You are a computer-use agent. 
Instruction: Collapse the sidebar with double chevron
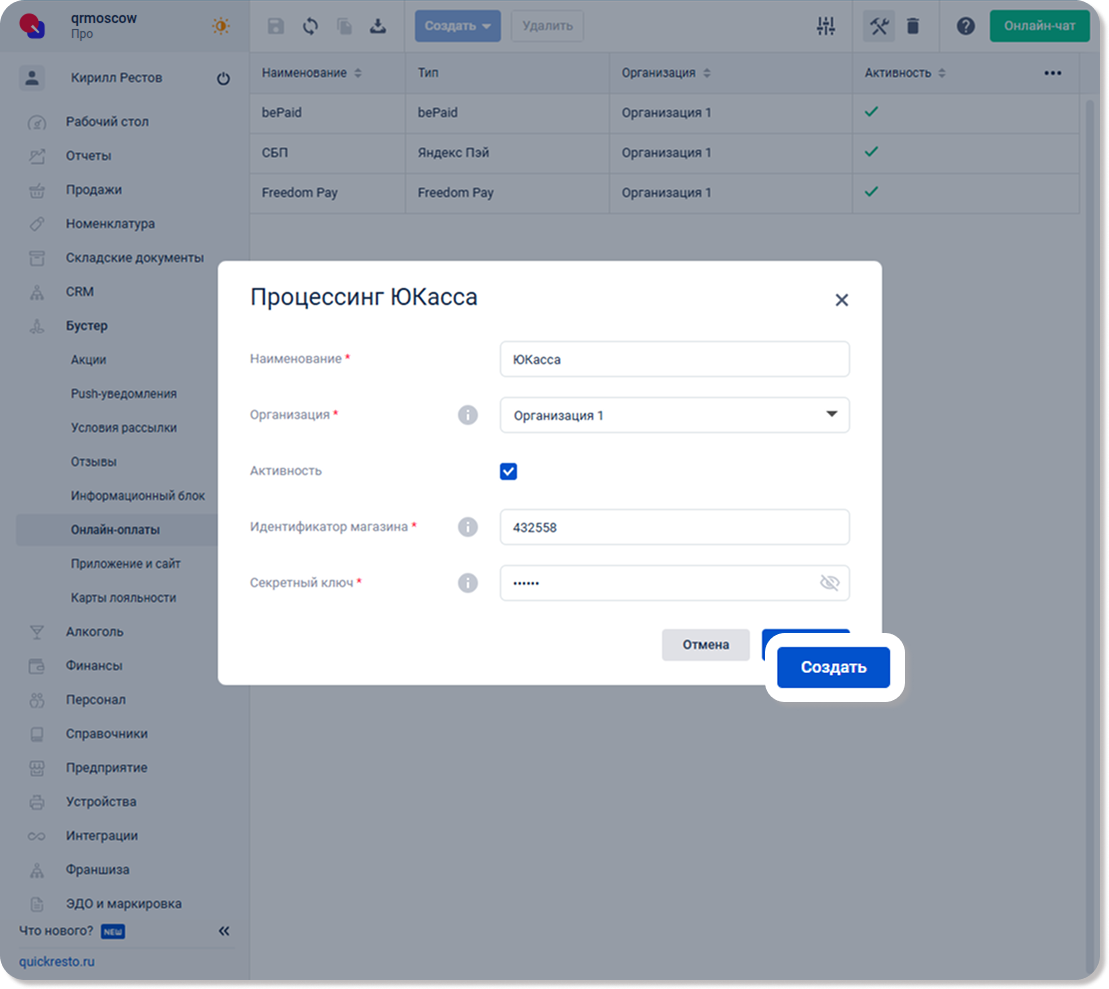click(224, 931)
